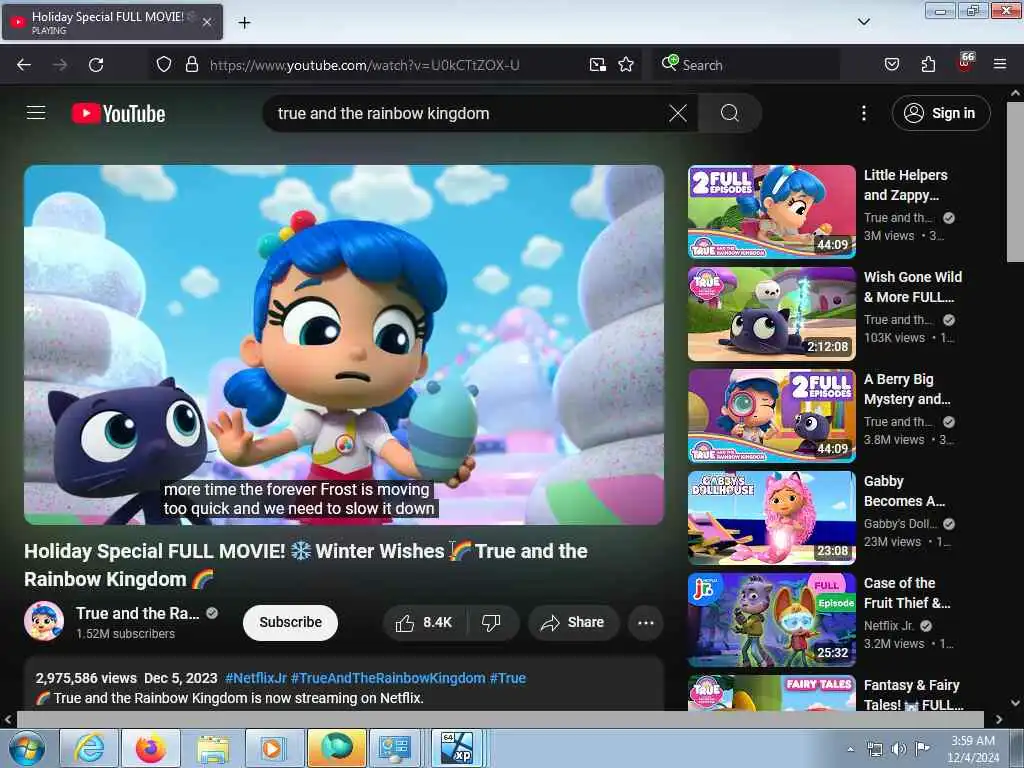
Task: Click the YouTube search magnifier button
Action: tap(729, 113)
